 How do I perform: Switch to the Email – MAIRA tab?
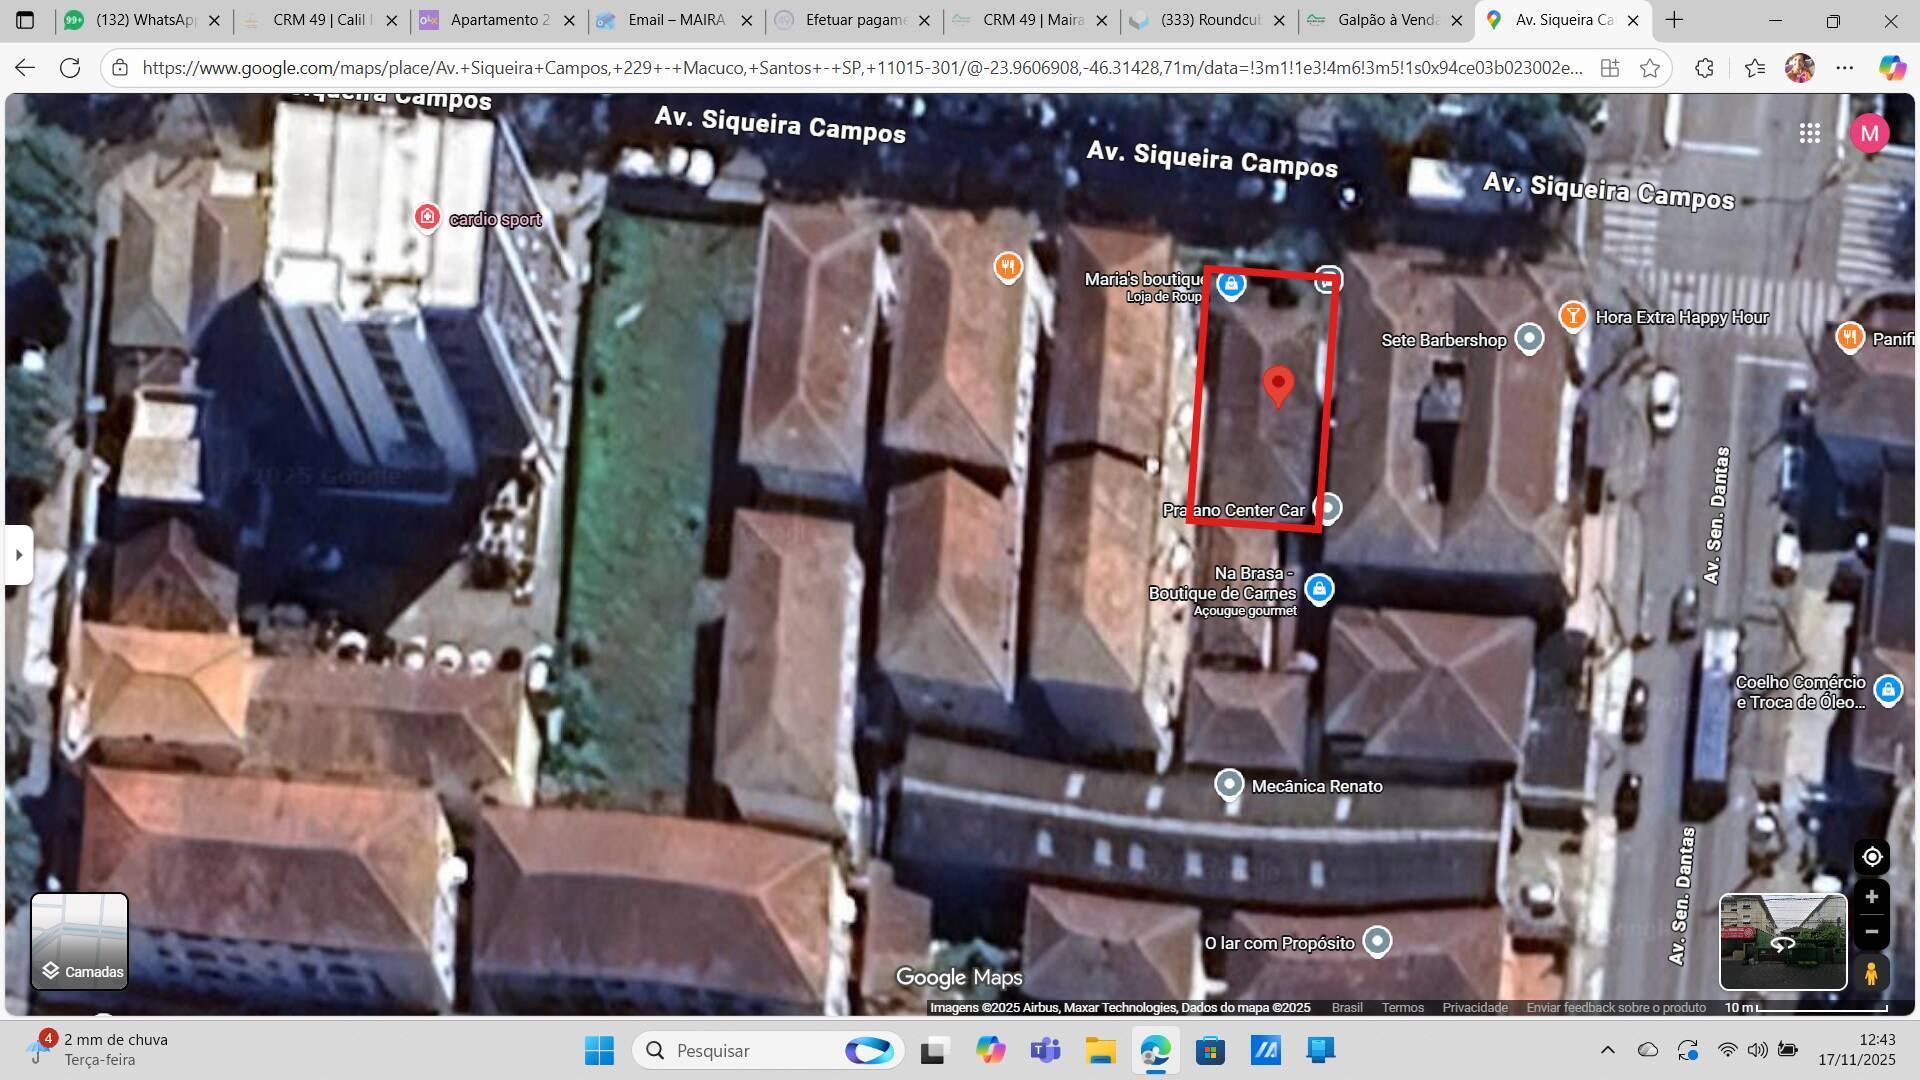pyautogui.click(x=675, y=20)
